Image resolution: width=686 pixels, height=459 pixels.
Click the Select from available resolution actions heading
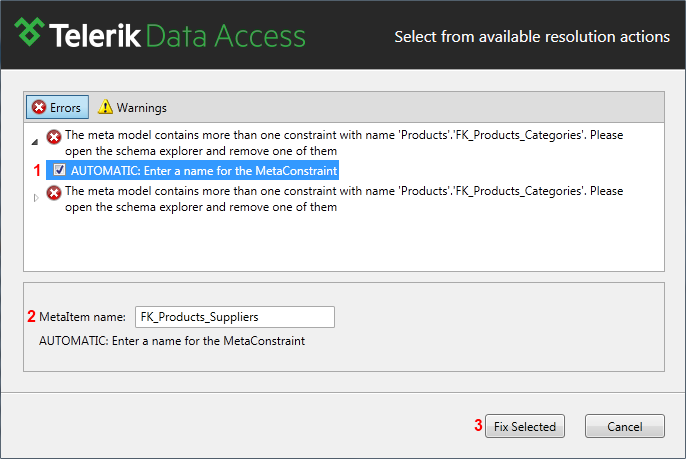coord(532,37)
